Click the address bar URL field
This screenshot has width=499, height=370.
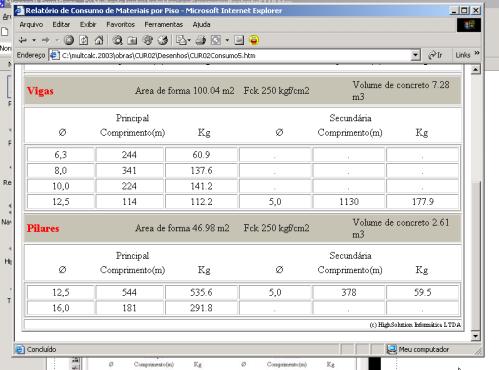click(x=235, y=55)
